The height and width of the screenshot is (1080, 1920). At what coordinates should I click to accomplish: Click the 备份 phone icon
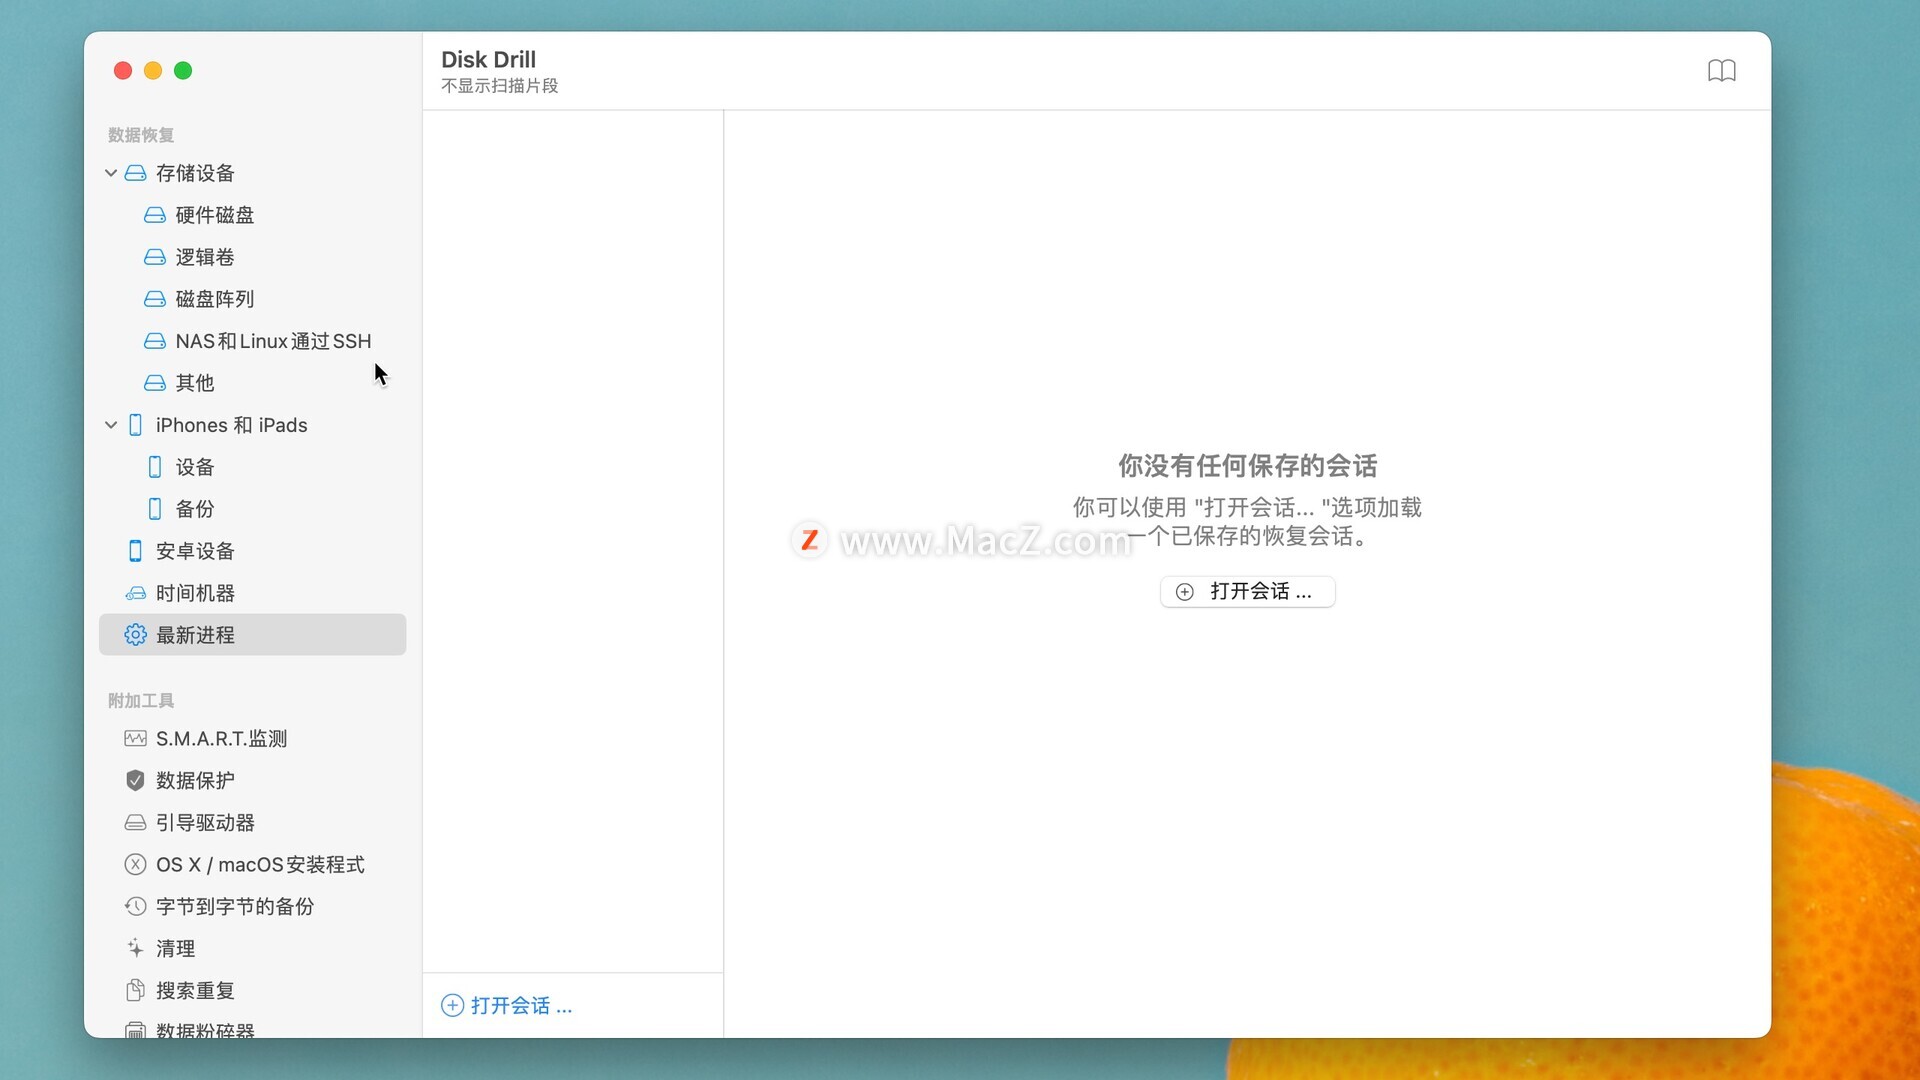pyautogui.click(x=155, y=509)
